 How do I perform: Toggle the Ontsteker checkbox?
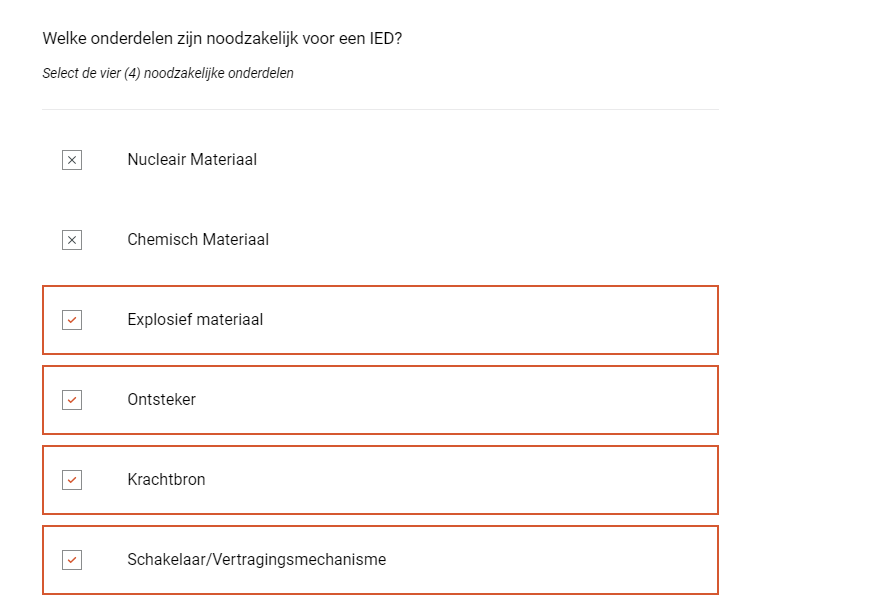[x=72, y=400]
